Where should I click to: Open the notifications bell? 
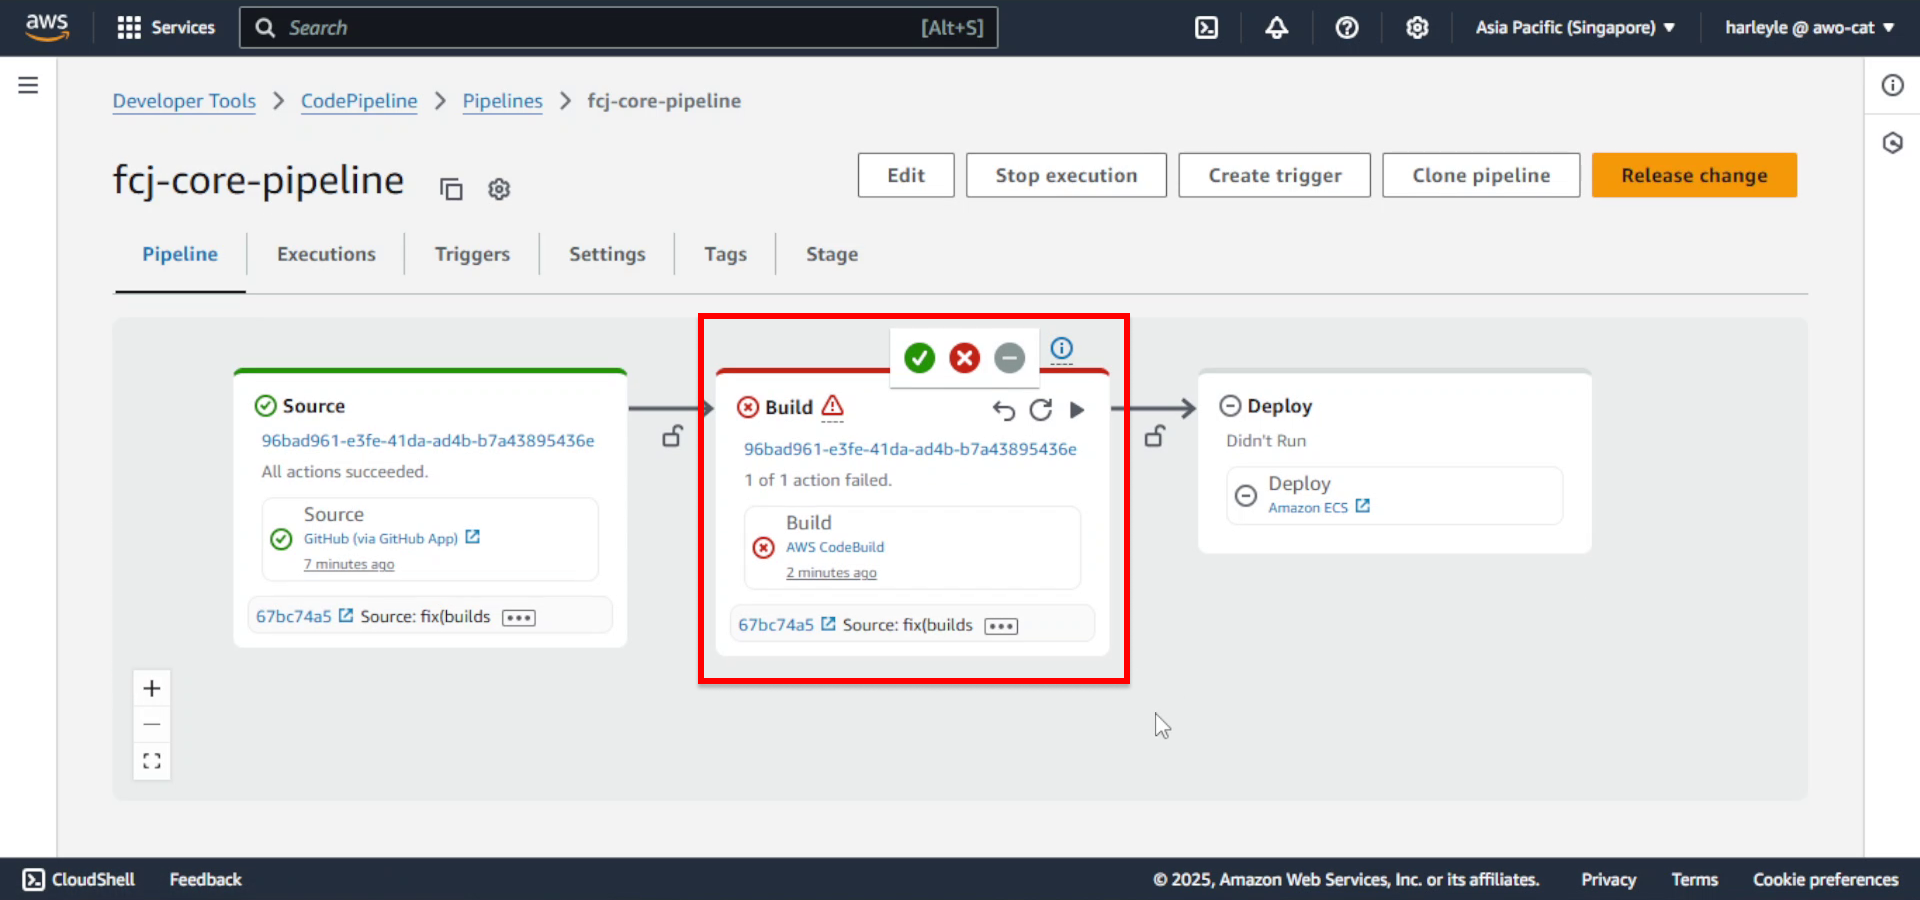(x=1277, y=28)
